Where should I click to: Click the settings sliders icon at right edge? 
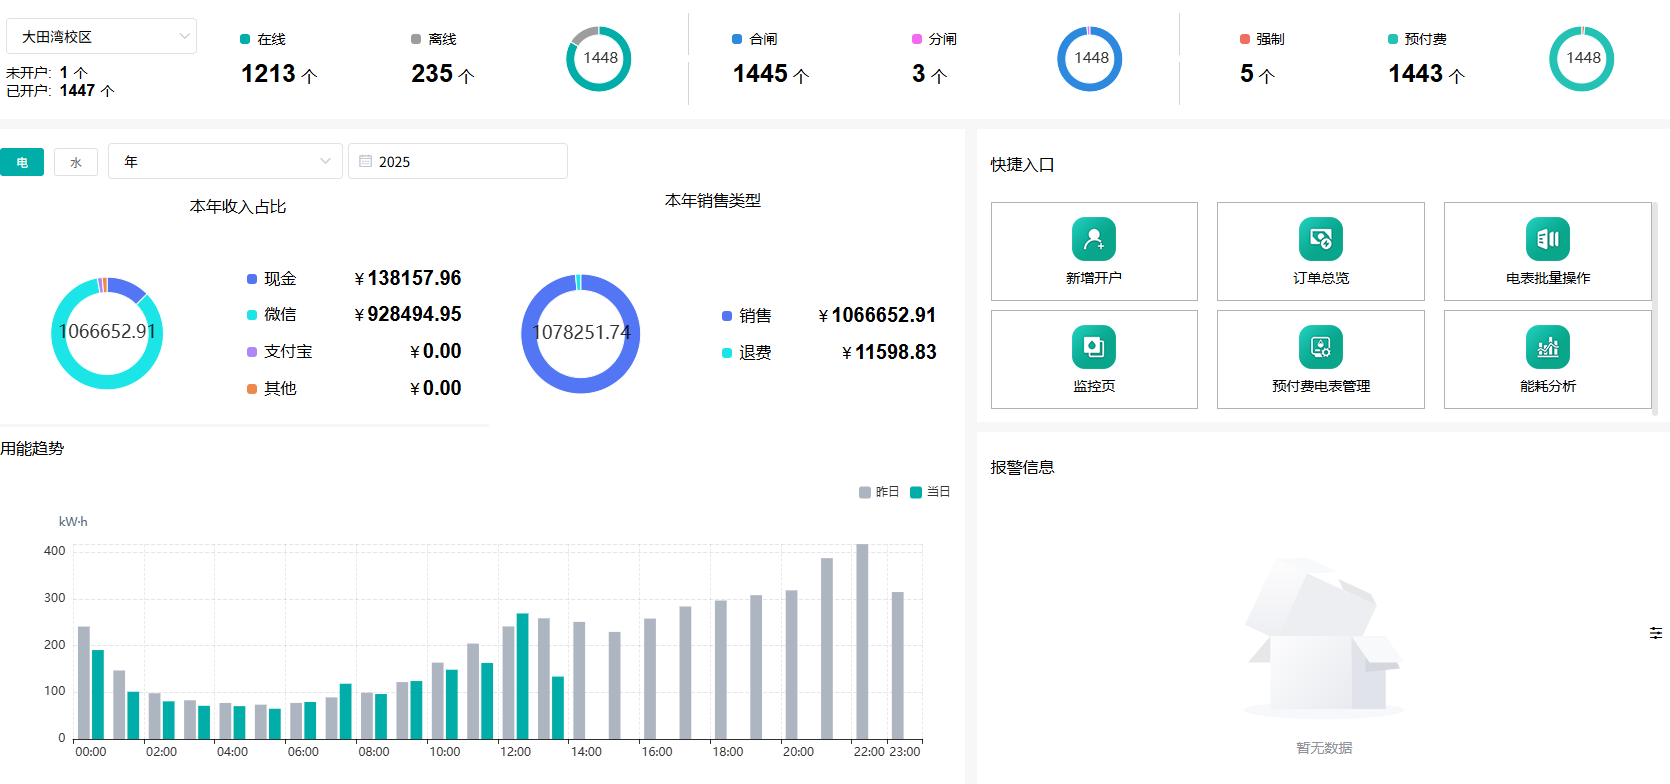1656,633
